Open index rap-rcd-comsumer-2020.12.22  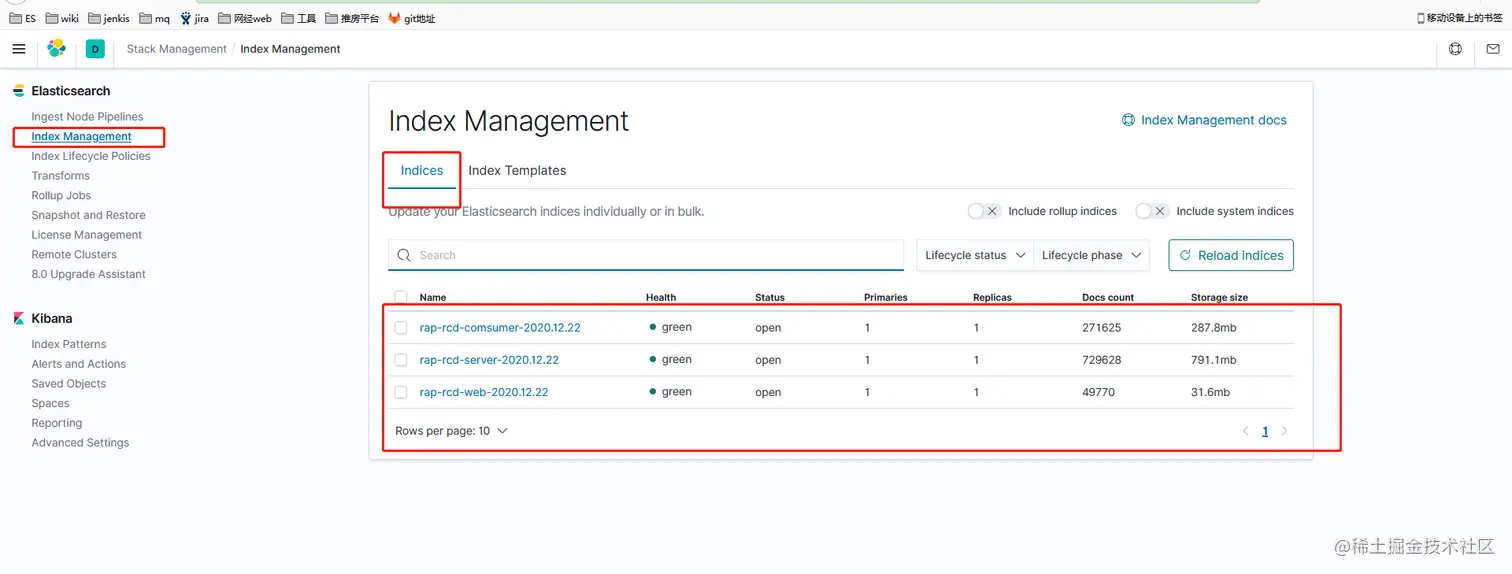click(x=500, y=327)
